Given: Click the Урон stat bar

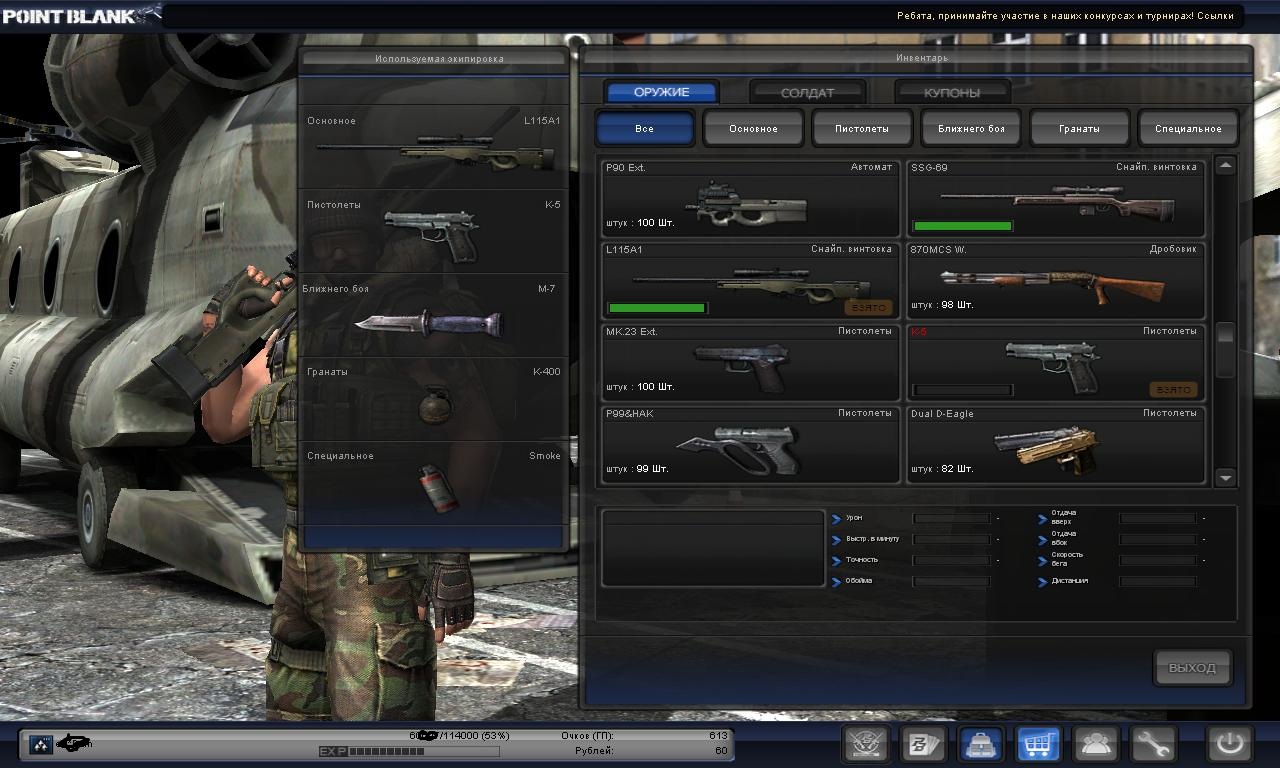Looking at the screenshot, I should 952,518.
